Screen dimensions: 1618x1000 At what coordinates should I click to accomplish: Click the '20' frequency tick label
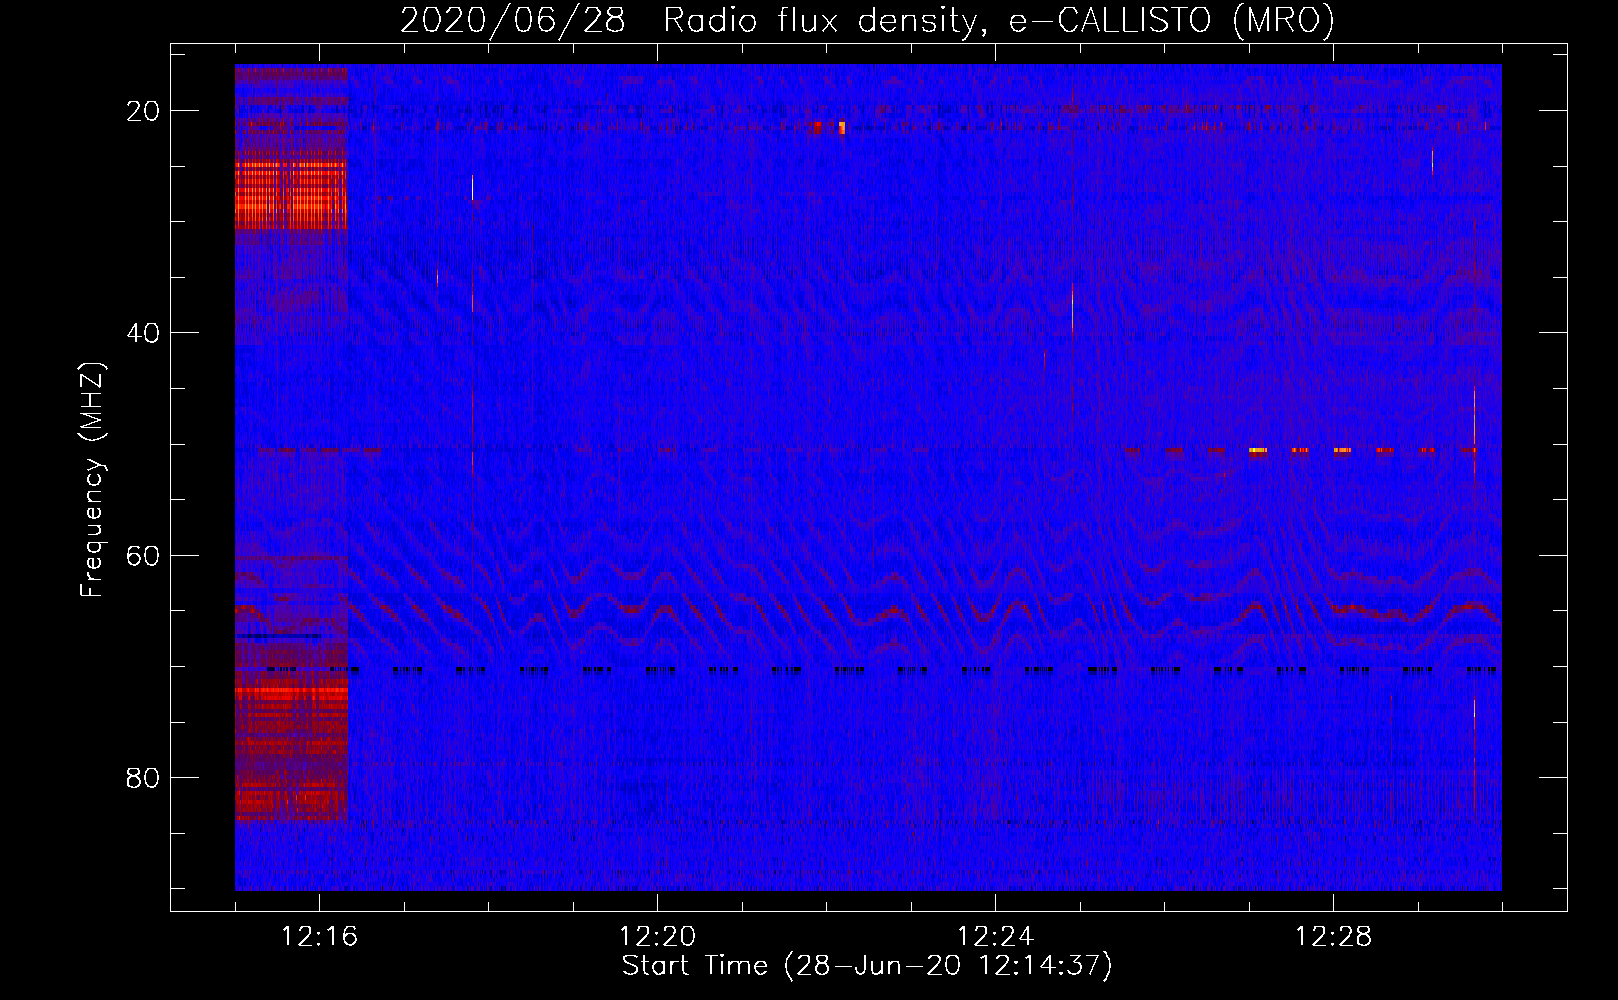pyautogui.click(x=143, y=111)
